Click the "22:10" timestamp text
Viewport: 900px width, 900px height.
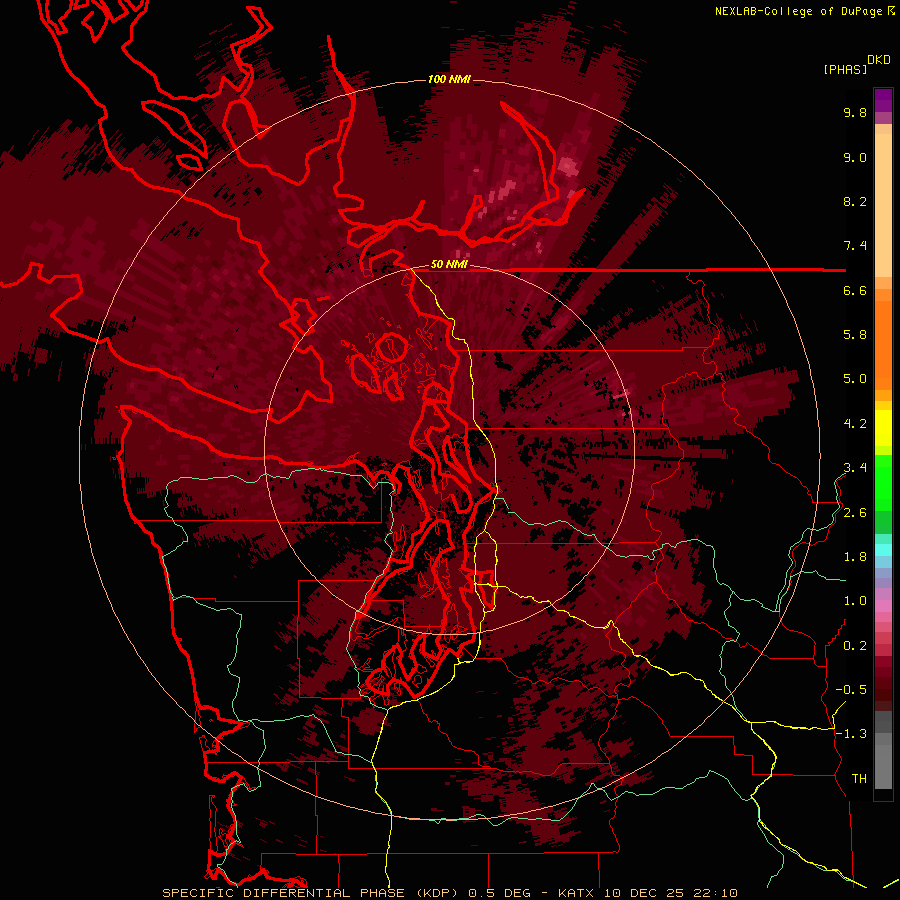pyautogui.click(x=715, y=893)
